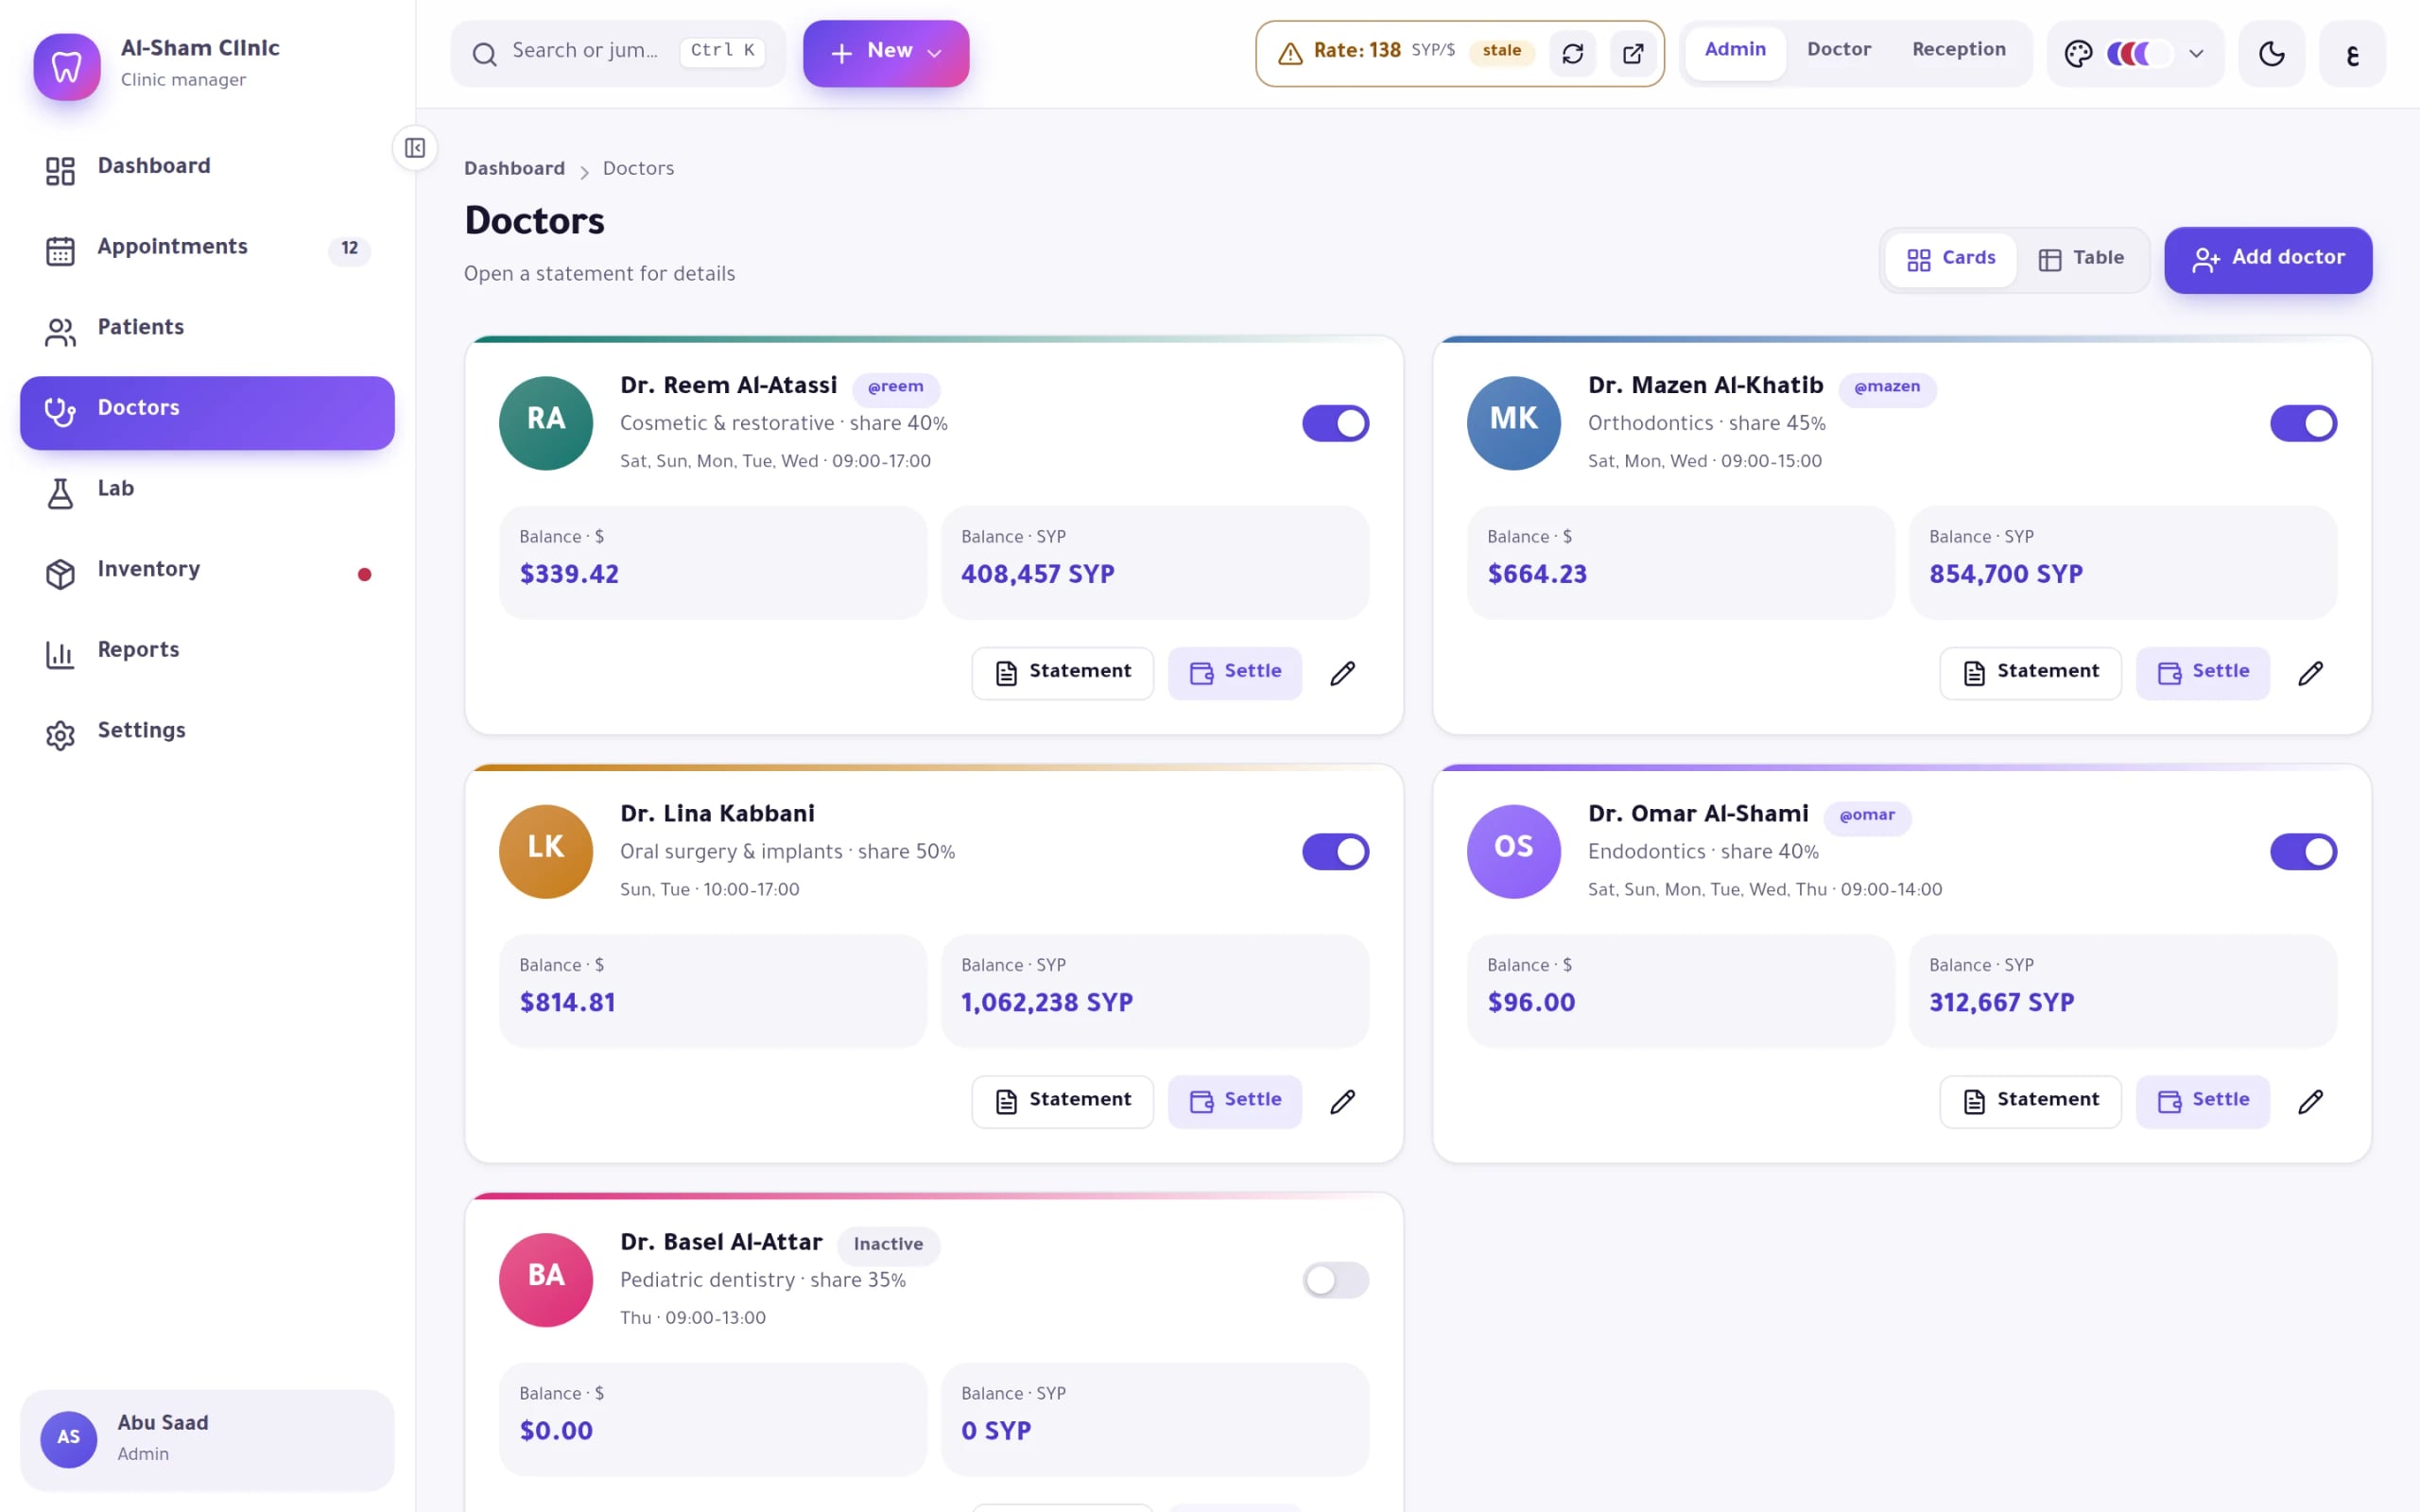Edit Dr. Lina Kabbani pencil icon
Screen dimensions: 2420x1512
pos(1342,1101)
